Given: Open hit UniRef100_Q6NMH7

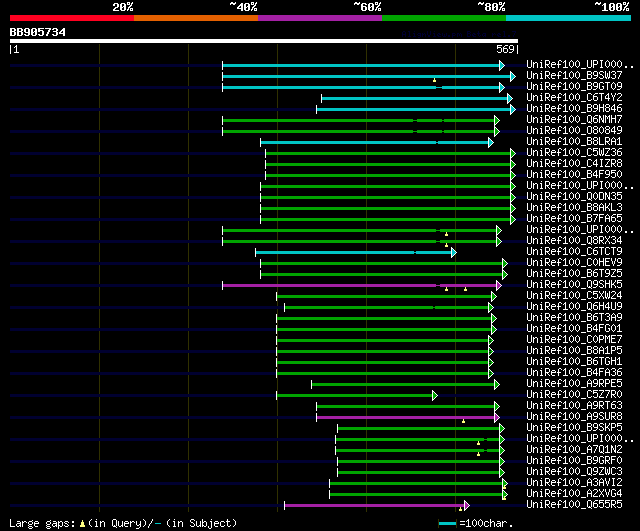Looking at the screenshot, I should click(x=574, y=119).
